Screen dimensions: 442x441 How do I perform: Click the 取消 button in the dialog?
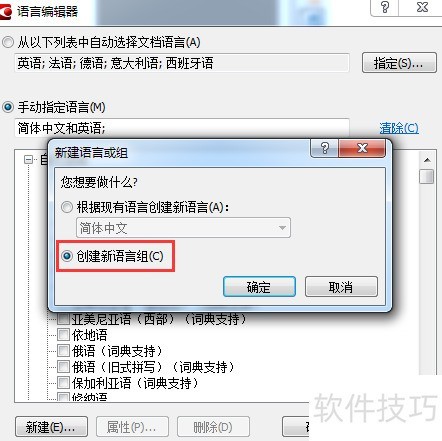click(x=341, y=287)
